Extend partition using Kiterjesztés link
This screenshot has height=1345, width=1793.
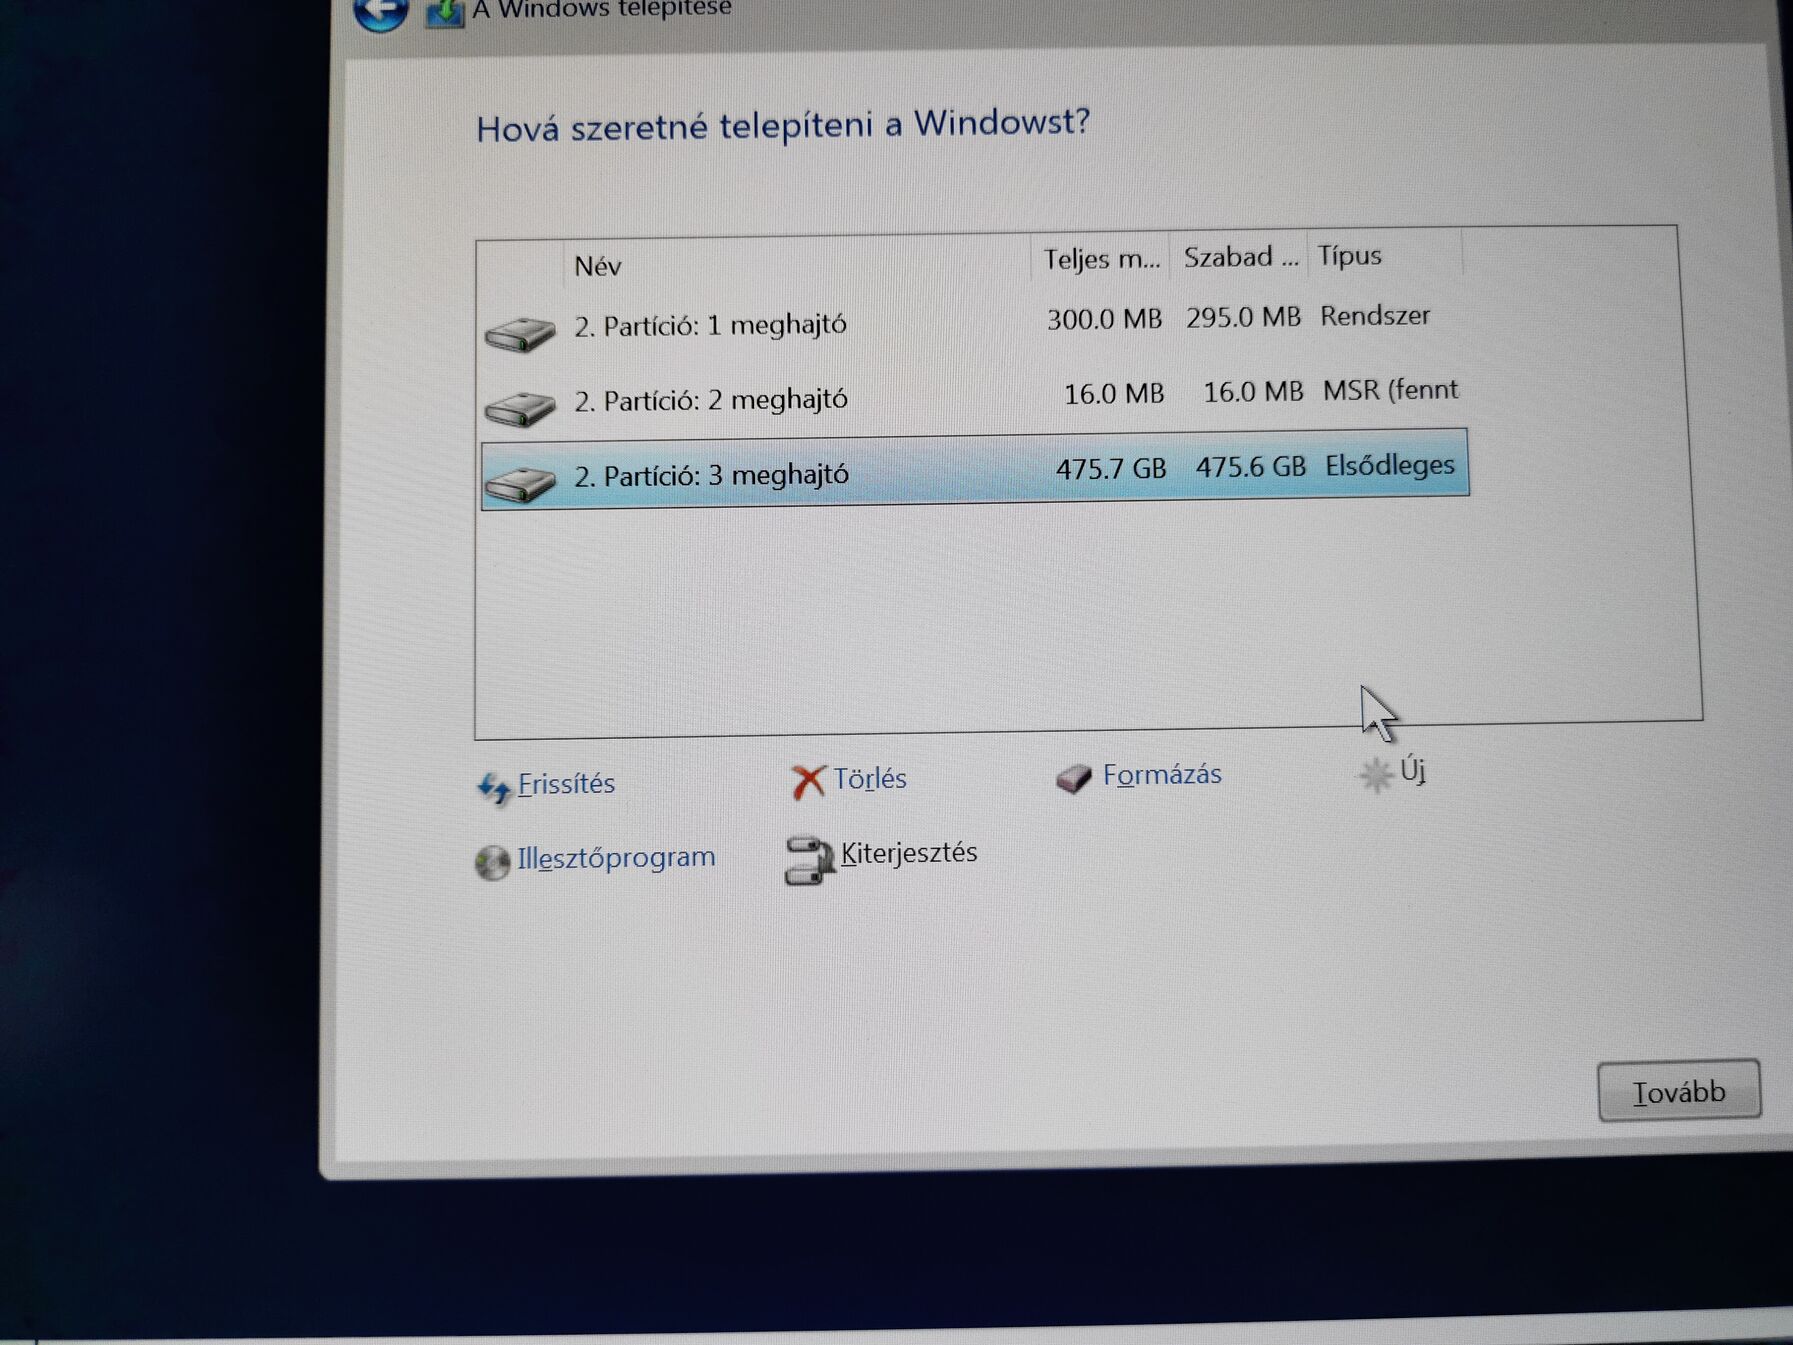(909, 853)
